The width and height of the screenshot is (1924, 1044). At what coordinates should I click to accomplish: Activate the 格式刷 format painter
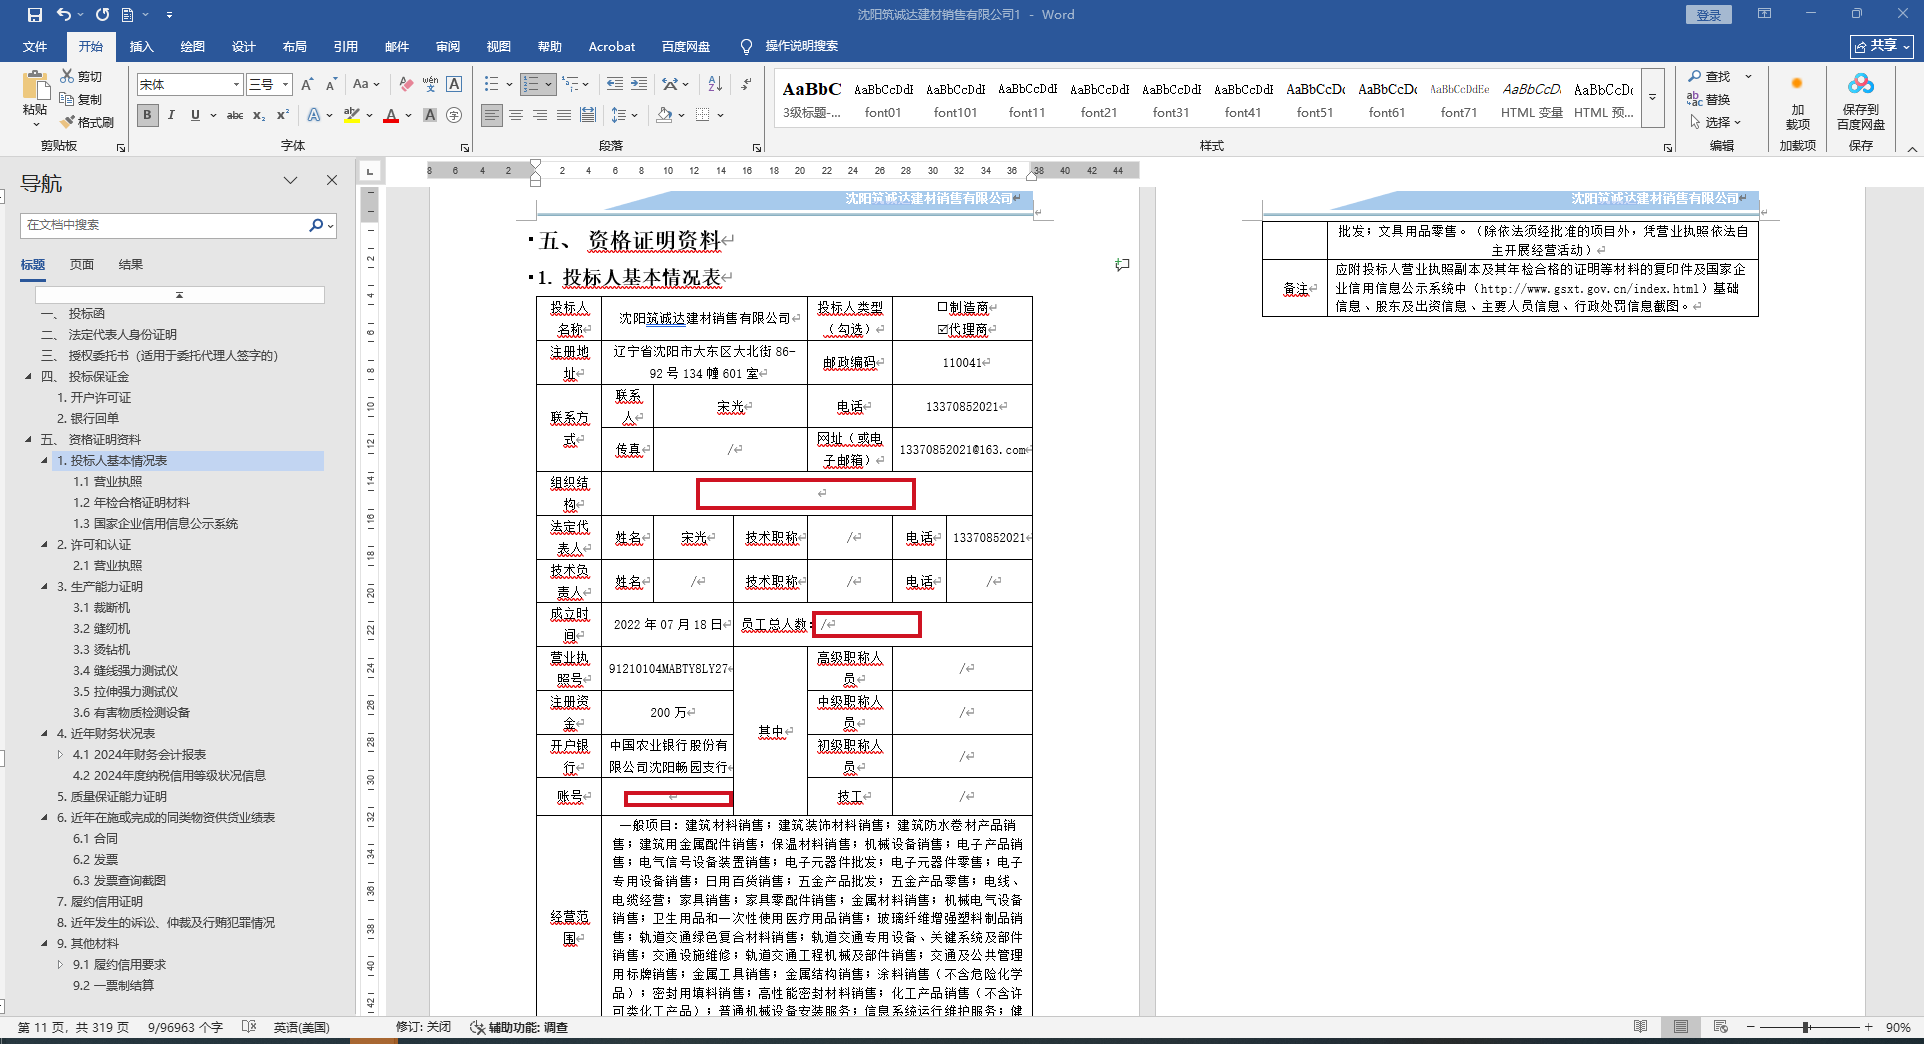[x=87, y=122]
